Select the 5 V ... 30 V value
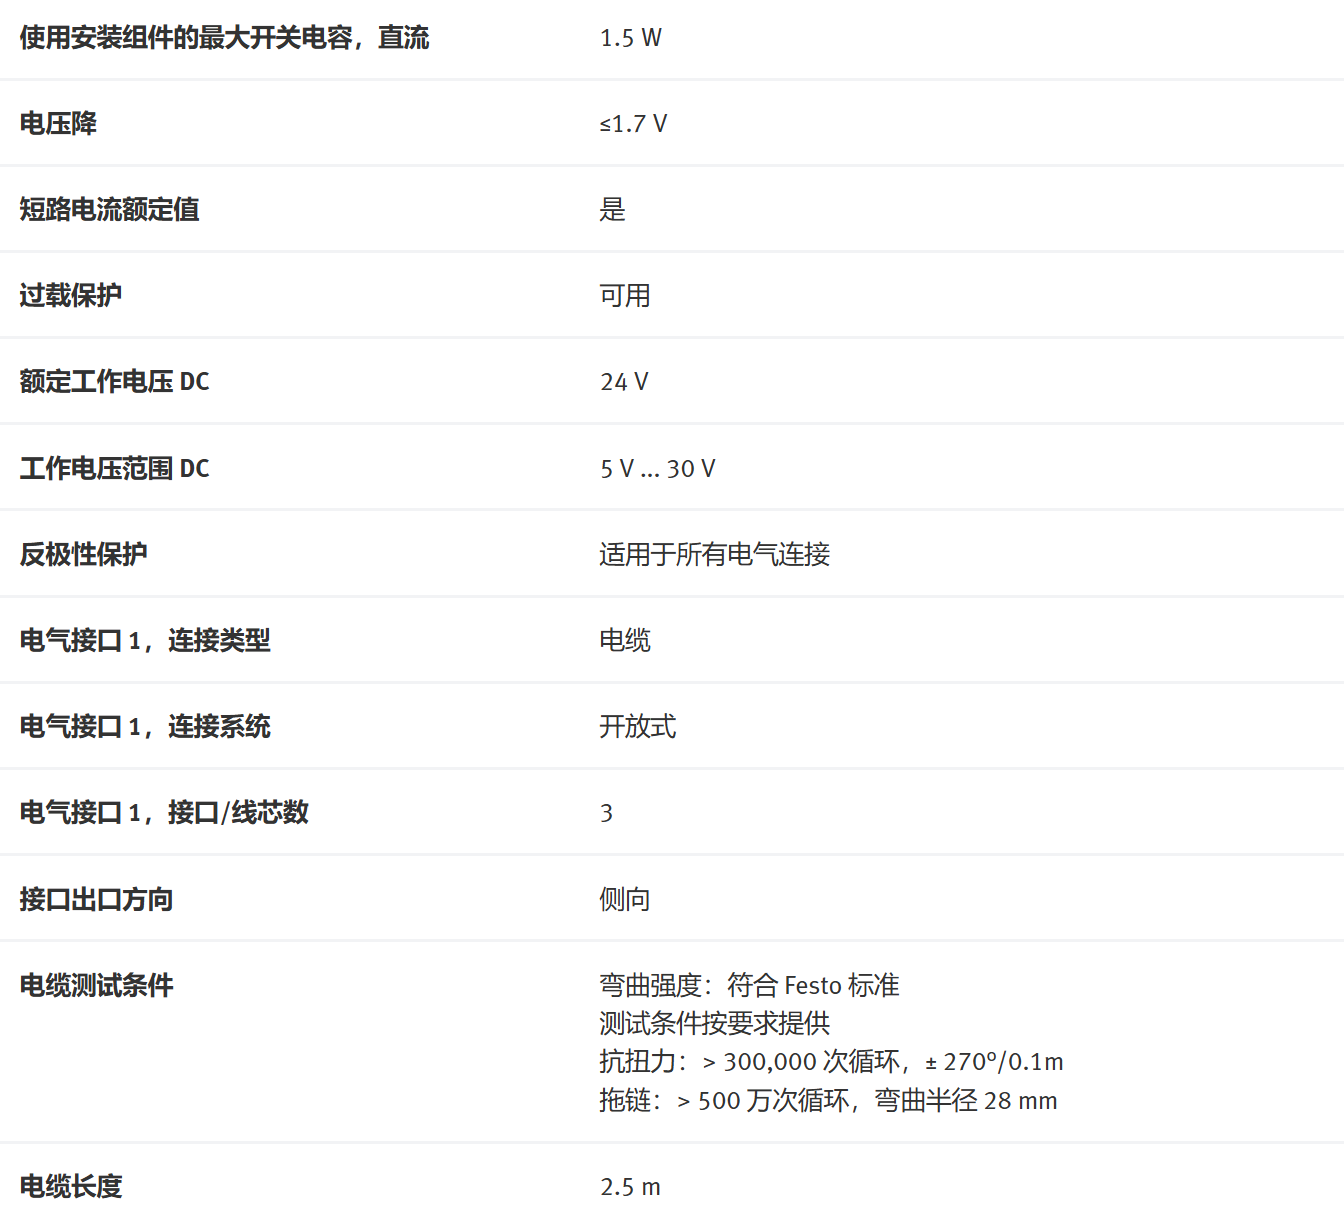1344x1220 pixels. 657,469
